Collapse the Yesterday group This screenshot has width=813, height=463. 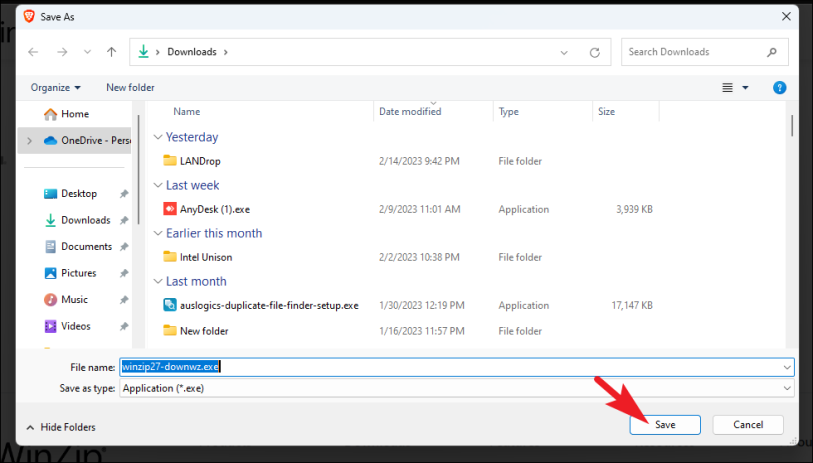tap(157, 137)
